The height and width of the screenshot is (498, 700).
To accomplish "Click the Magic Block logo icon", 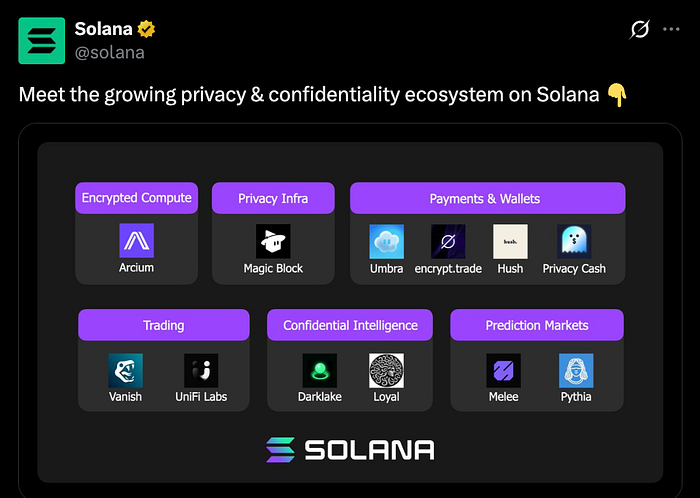I will (x=273, y=242).
